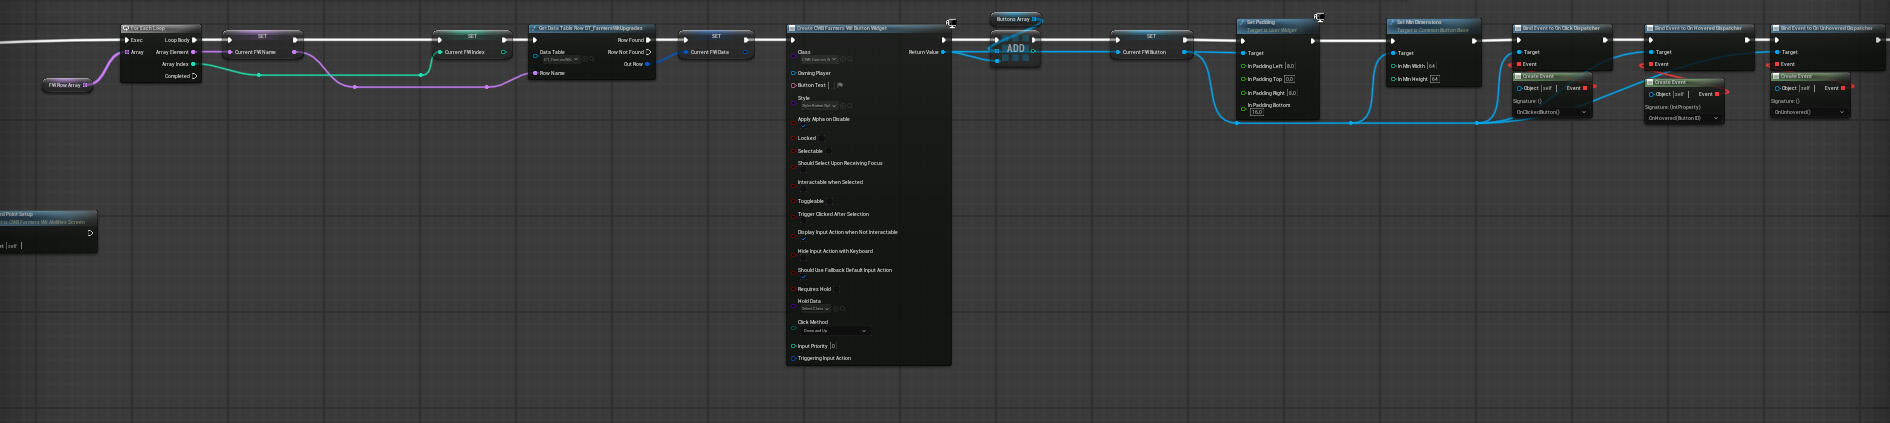Click the red Event pin on Bind On Click node
This screenshot has height=423, width=1890.
1521,64
